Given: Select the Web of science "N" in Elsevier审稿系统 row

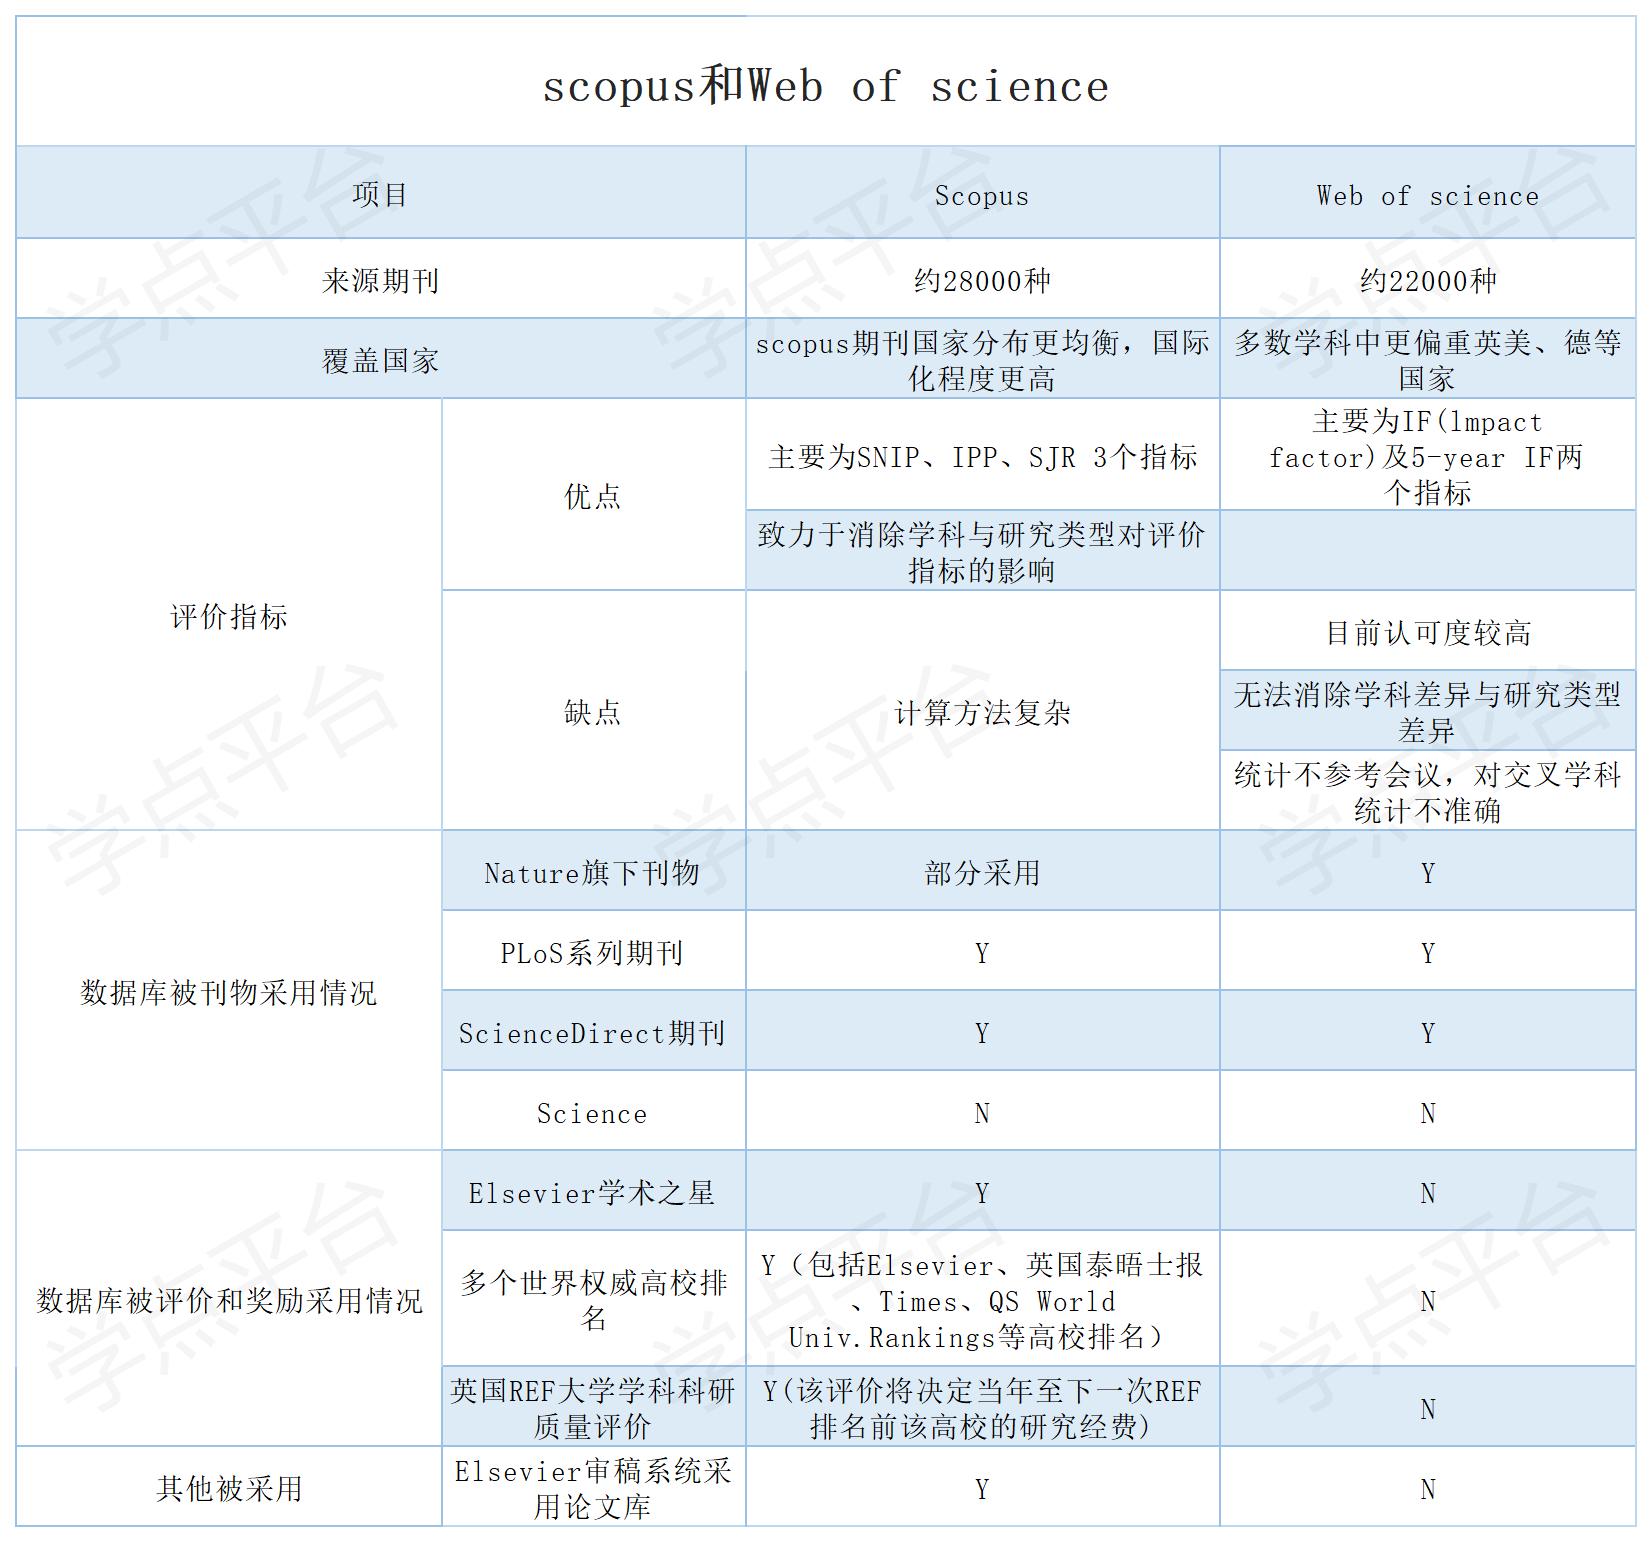Looking at the screenshot, I should pos(1428,1487).
